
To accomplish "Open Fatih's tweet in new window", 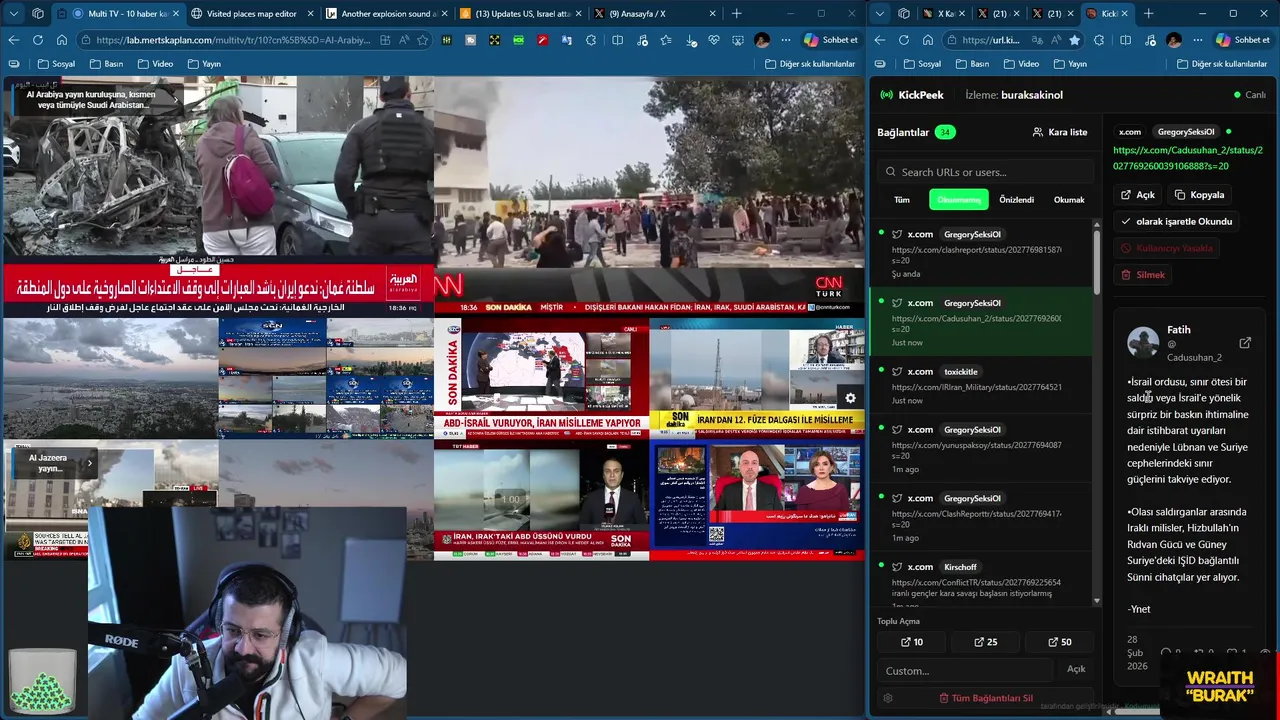I will pos(1245,343).
